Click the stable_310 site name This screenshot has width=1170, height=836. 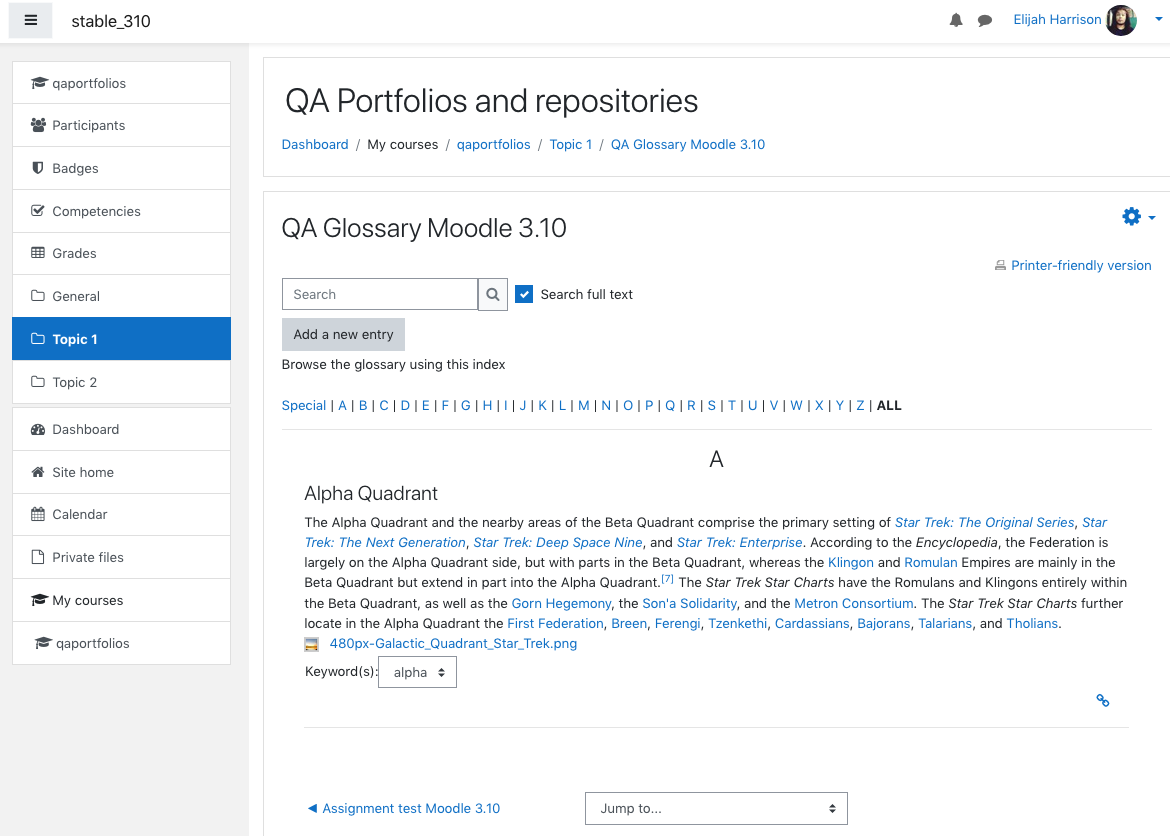pos(110,21)
